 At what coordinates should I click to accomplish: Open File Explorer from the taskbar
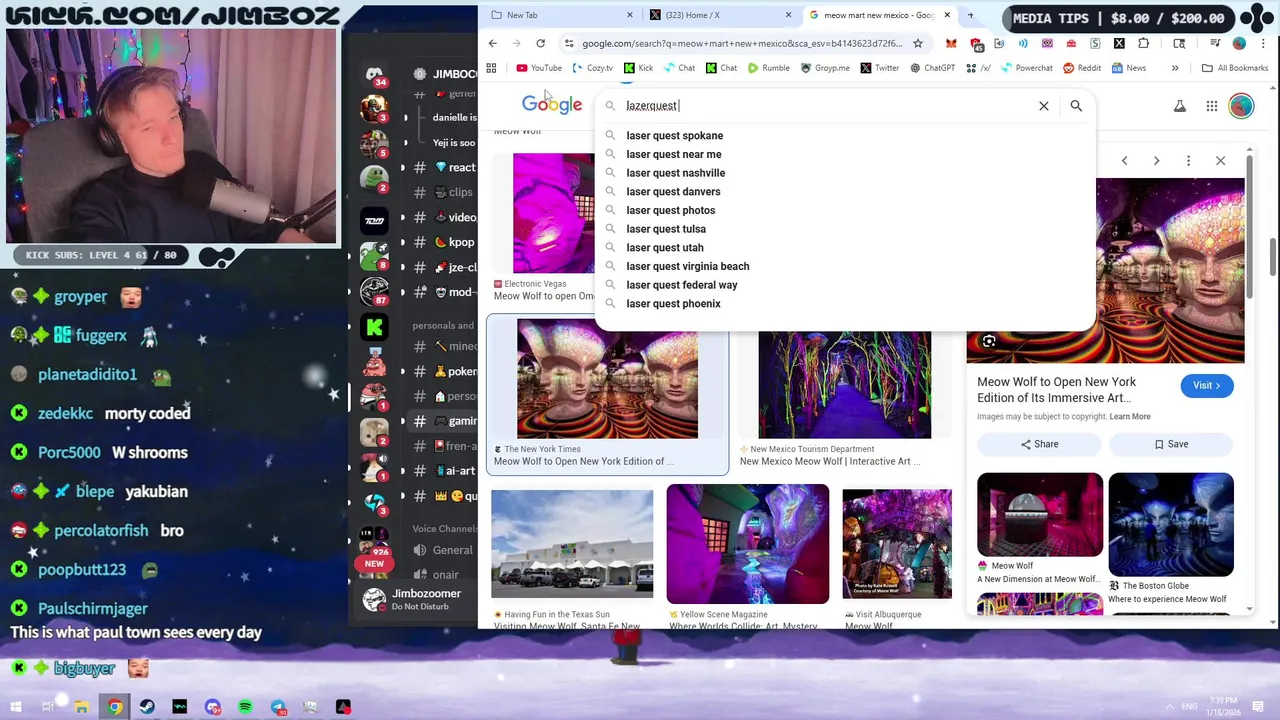coord(81,707)
